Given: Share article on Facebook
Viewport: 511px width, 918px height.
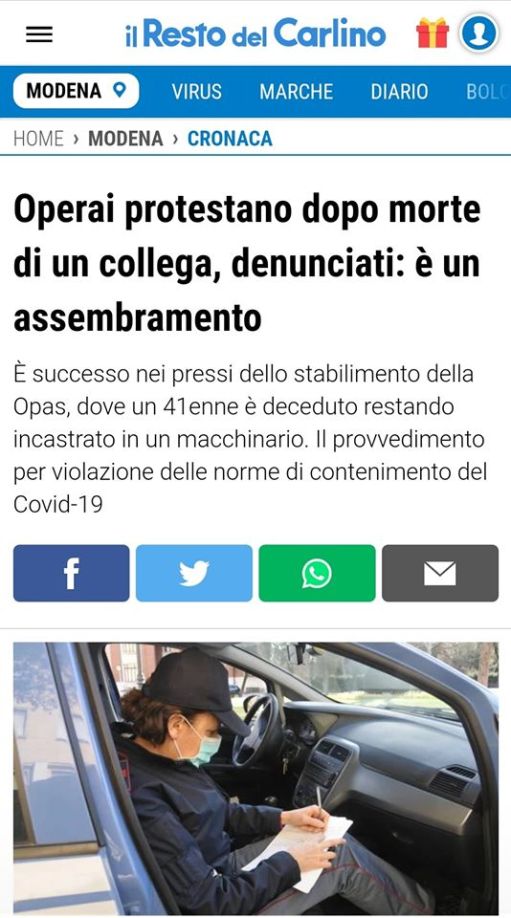Looking at the screenshot, I should pos(71,573).
